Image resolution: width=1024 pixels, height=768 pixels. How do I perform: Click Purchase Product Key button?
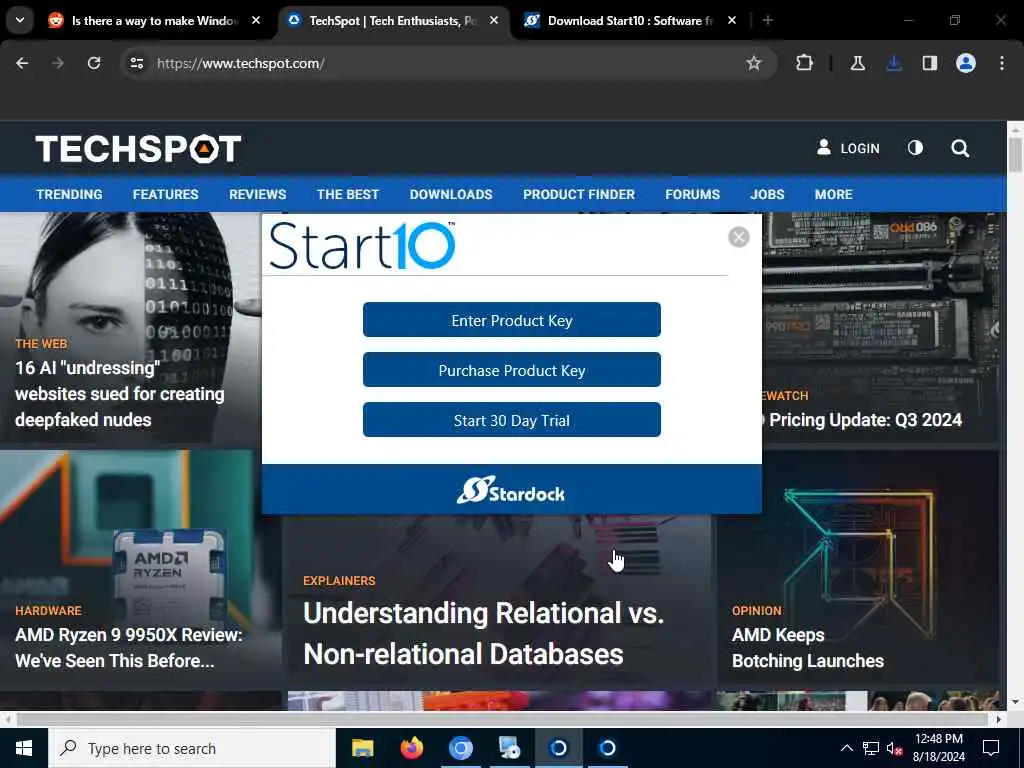pos(511,370)
